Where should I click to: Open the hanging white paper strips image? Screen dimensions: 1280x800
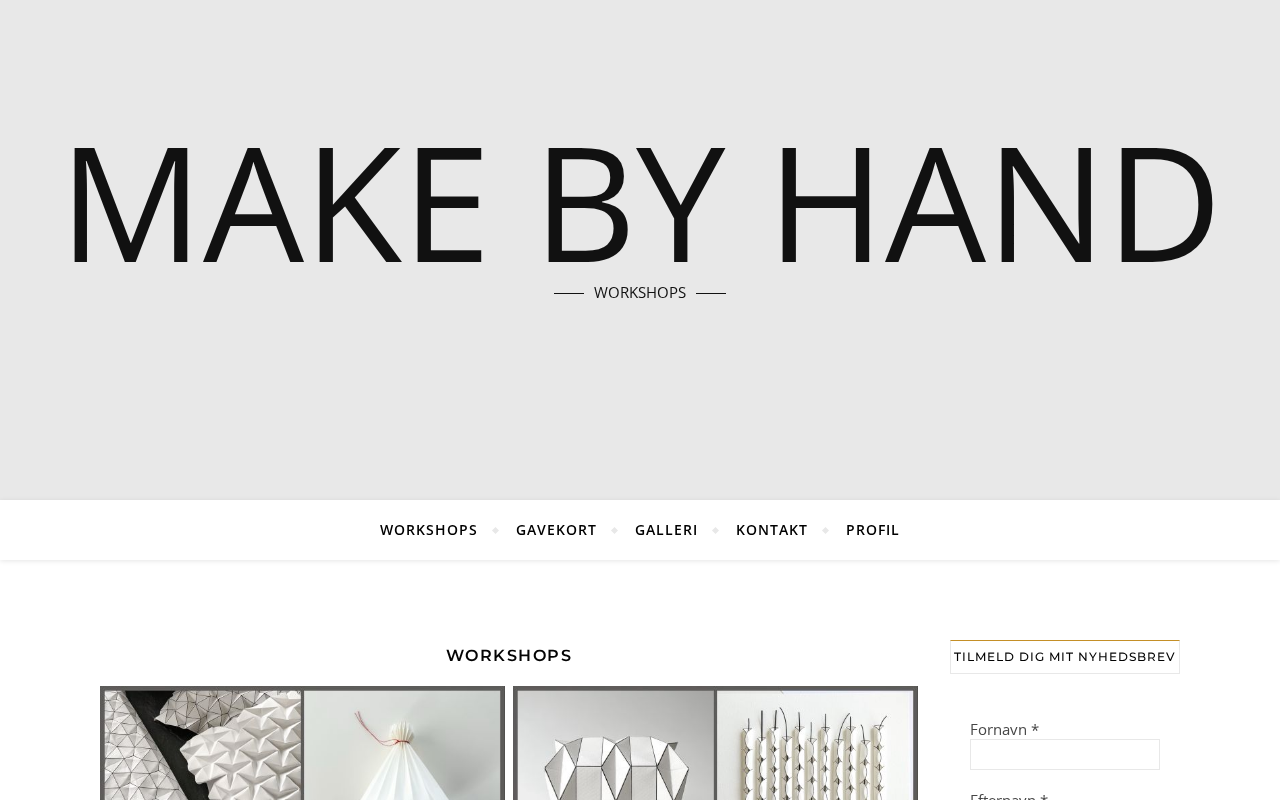click(815, 745)
